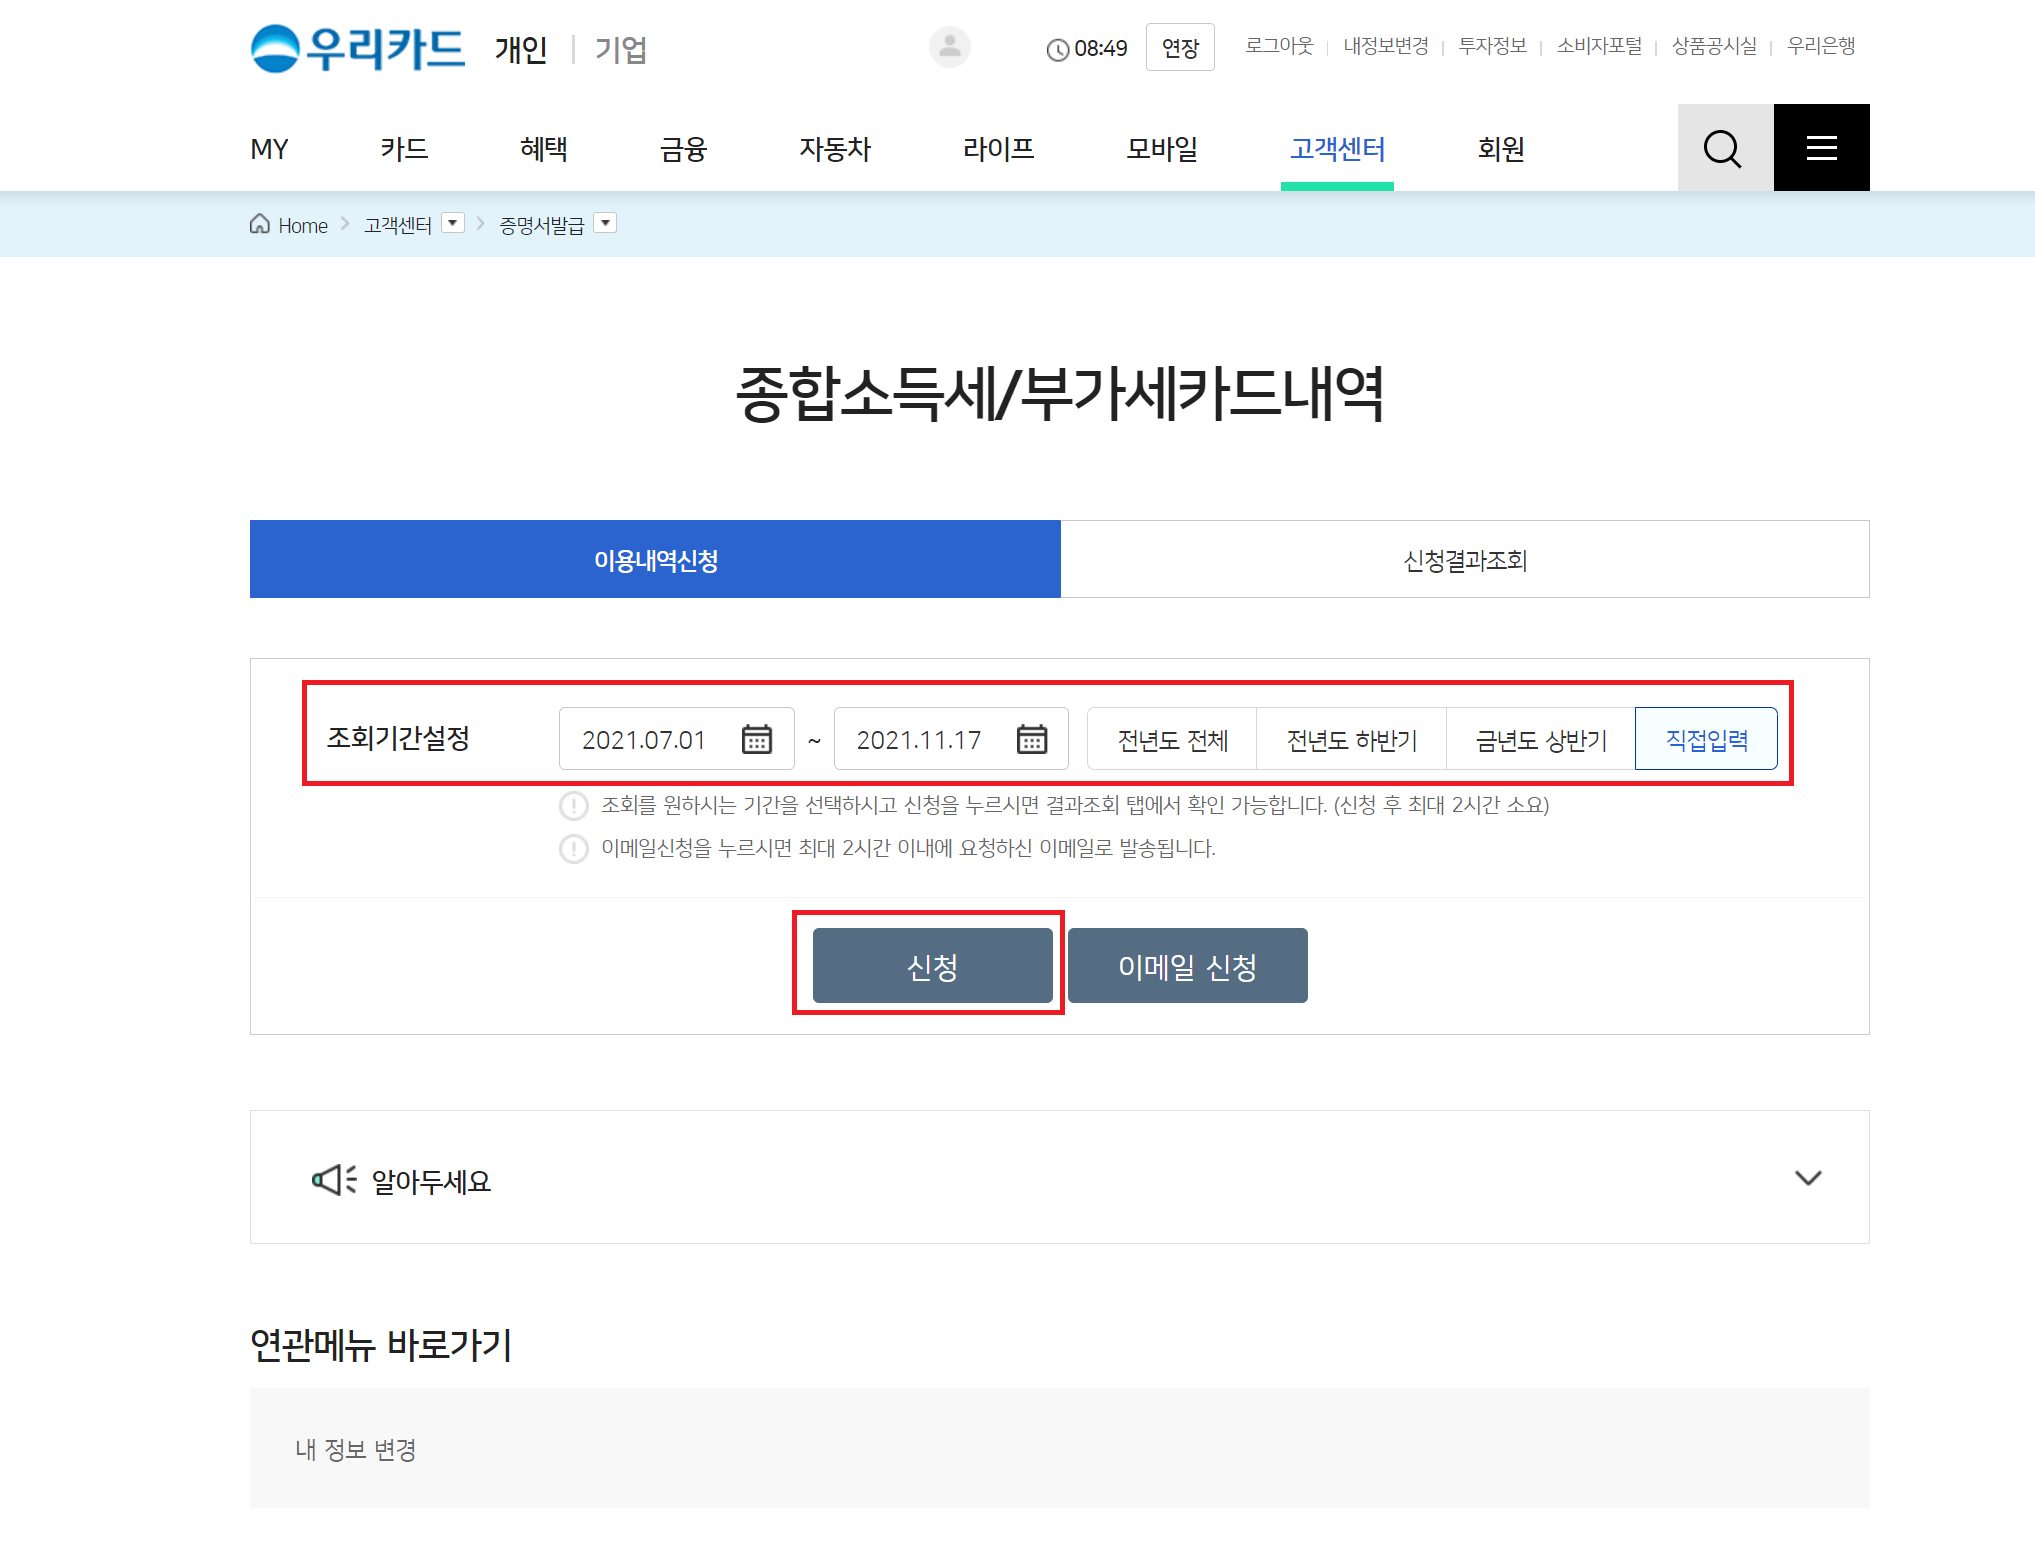Viewport: 2035px width, 1558px height.
Task: Open end date calendar picker icon
Action: pos(1032,739)
